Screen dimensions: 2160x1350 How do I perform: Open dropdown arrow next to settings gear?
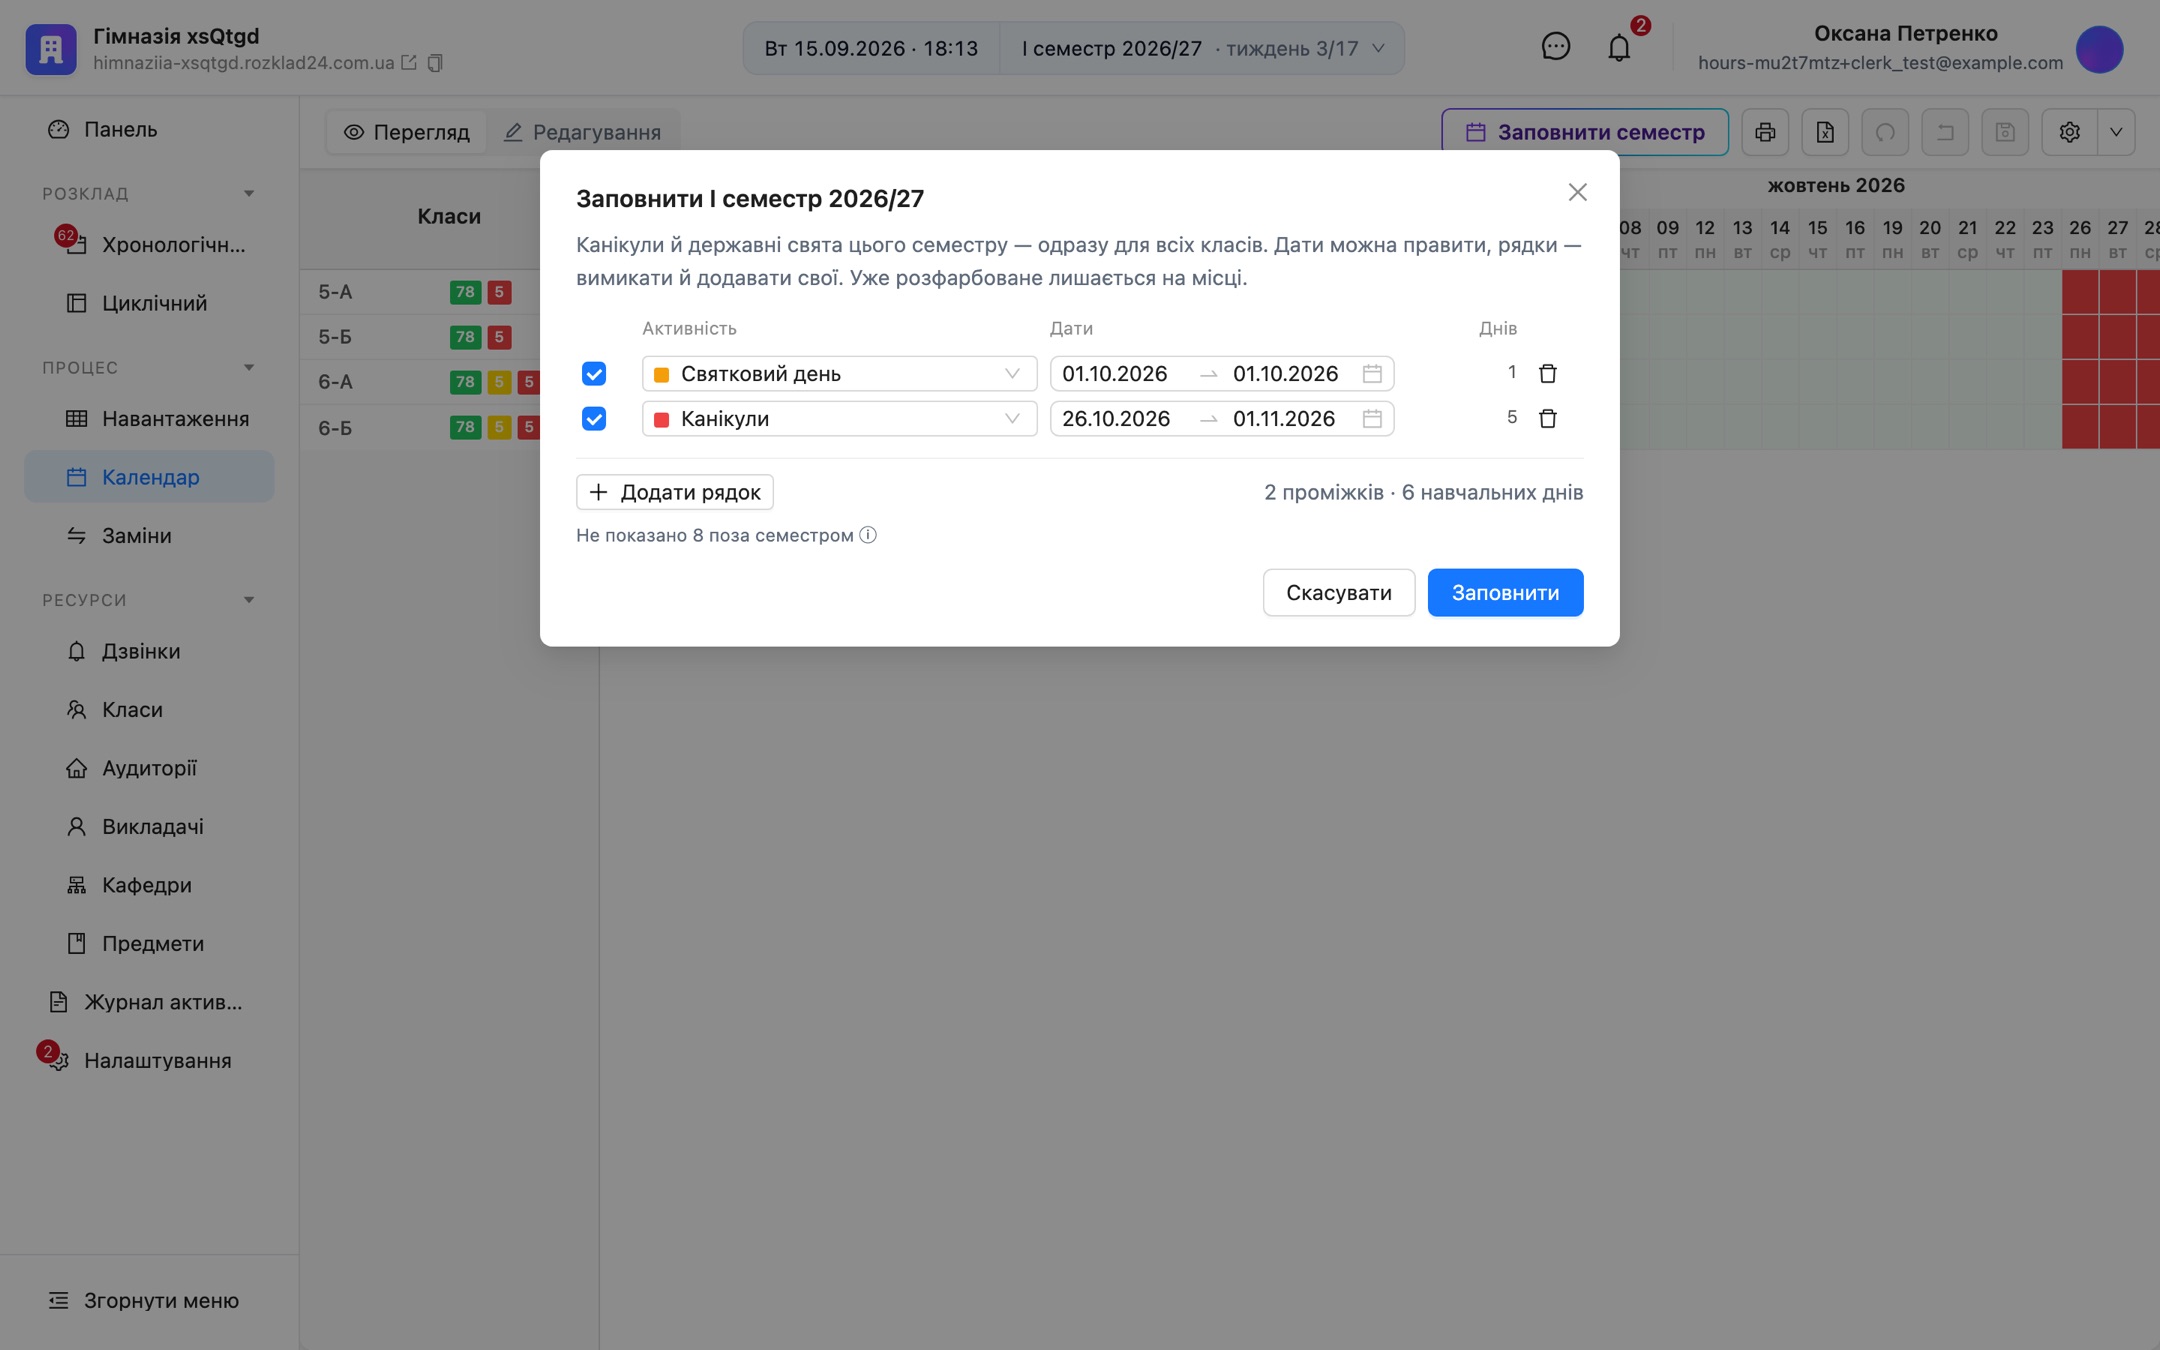click(x=2116, y=132)
